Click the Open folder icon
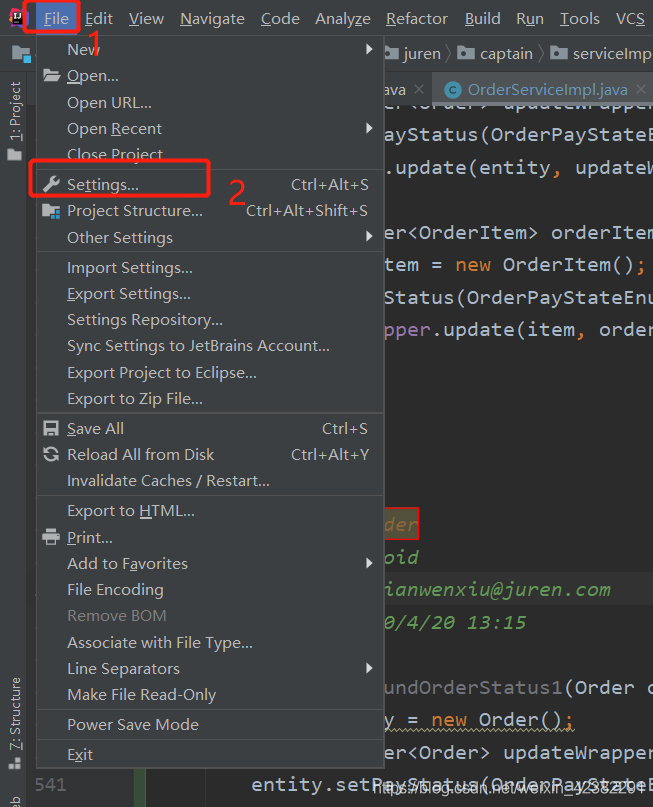Screen dimensions: 653x807 (x=51, y=76)
